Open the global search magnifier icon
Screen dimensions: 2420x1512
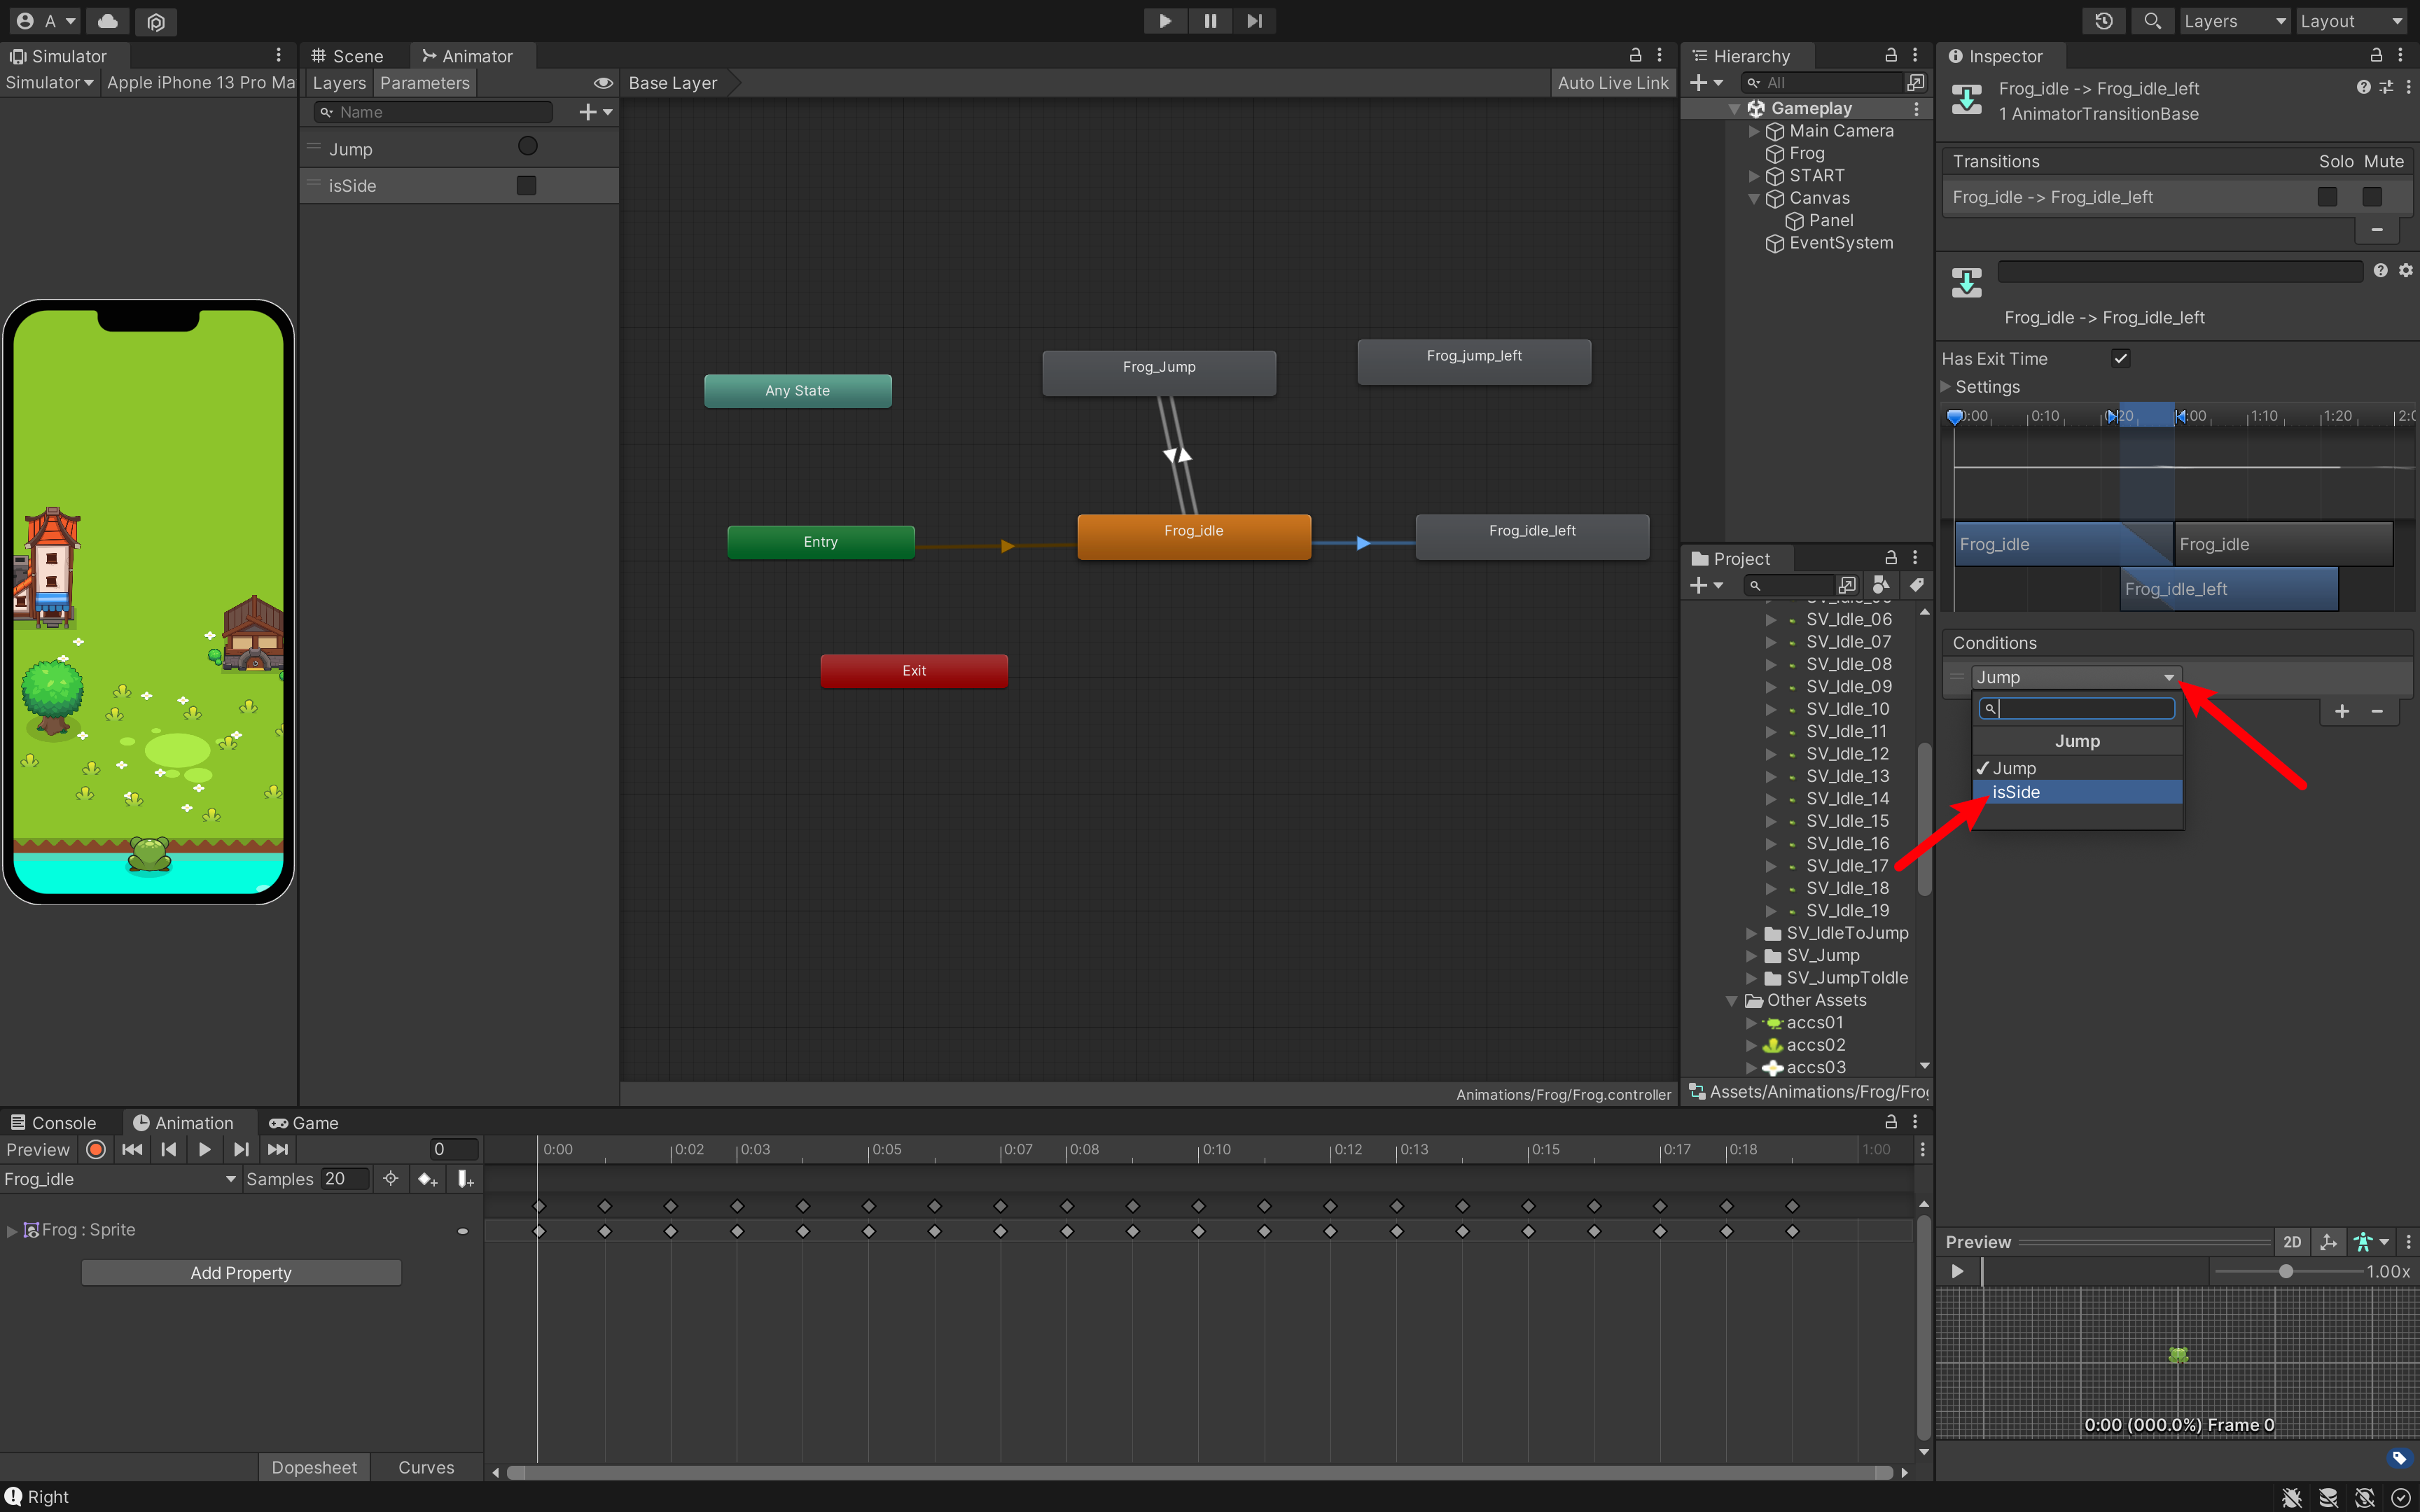[2152, 21]
